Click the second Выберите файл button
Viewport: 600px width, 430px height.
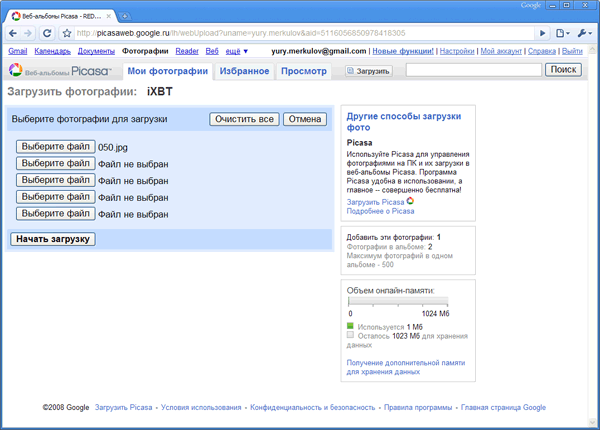55,163
